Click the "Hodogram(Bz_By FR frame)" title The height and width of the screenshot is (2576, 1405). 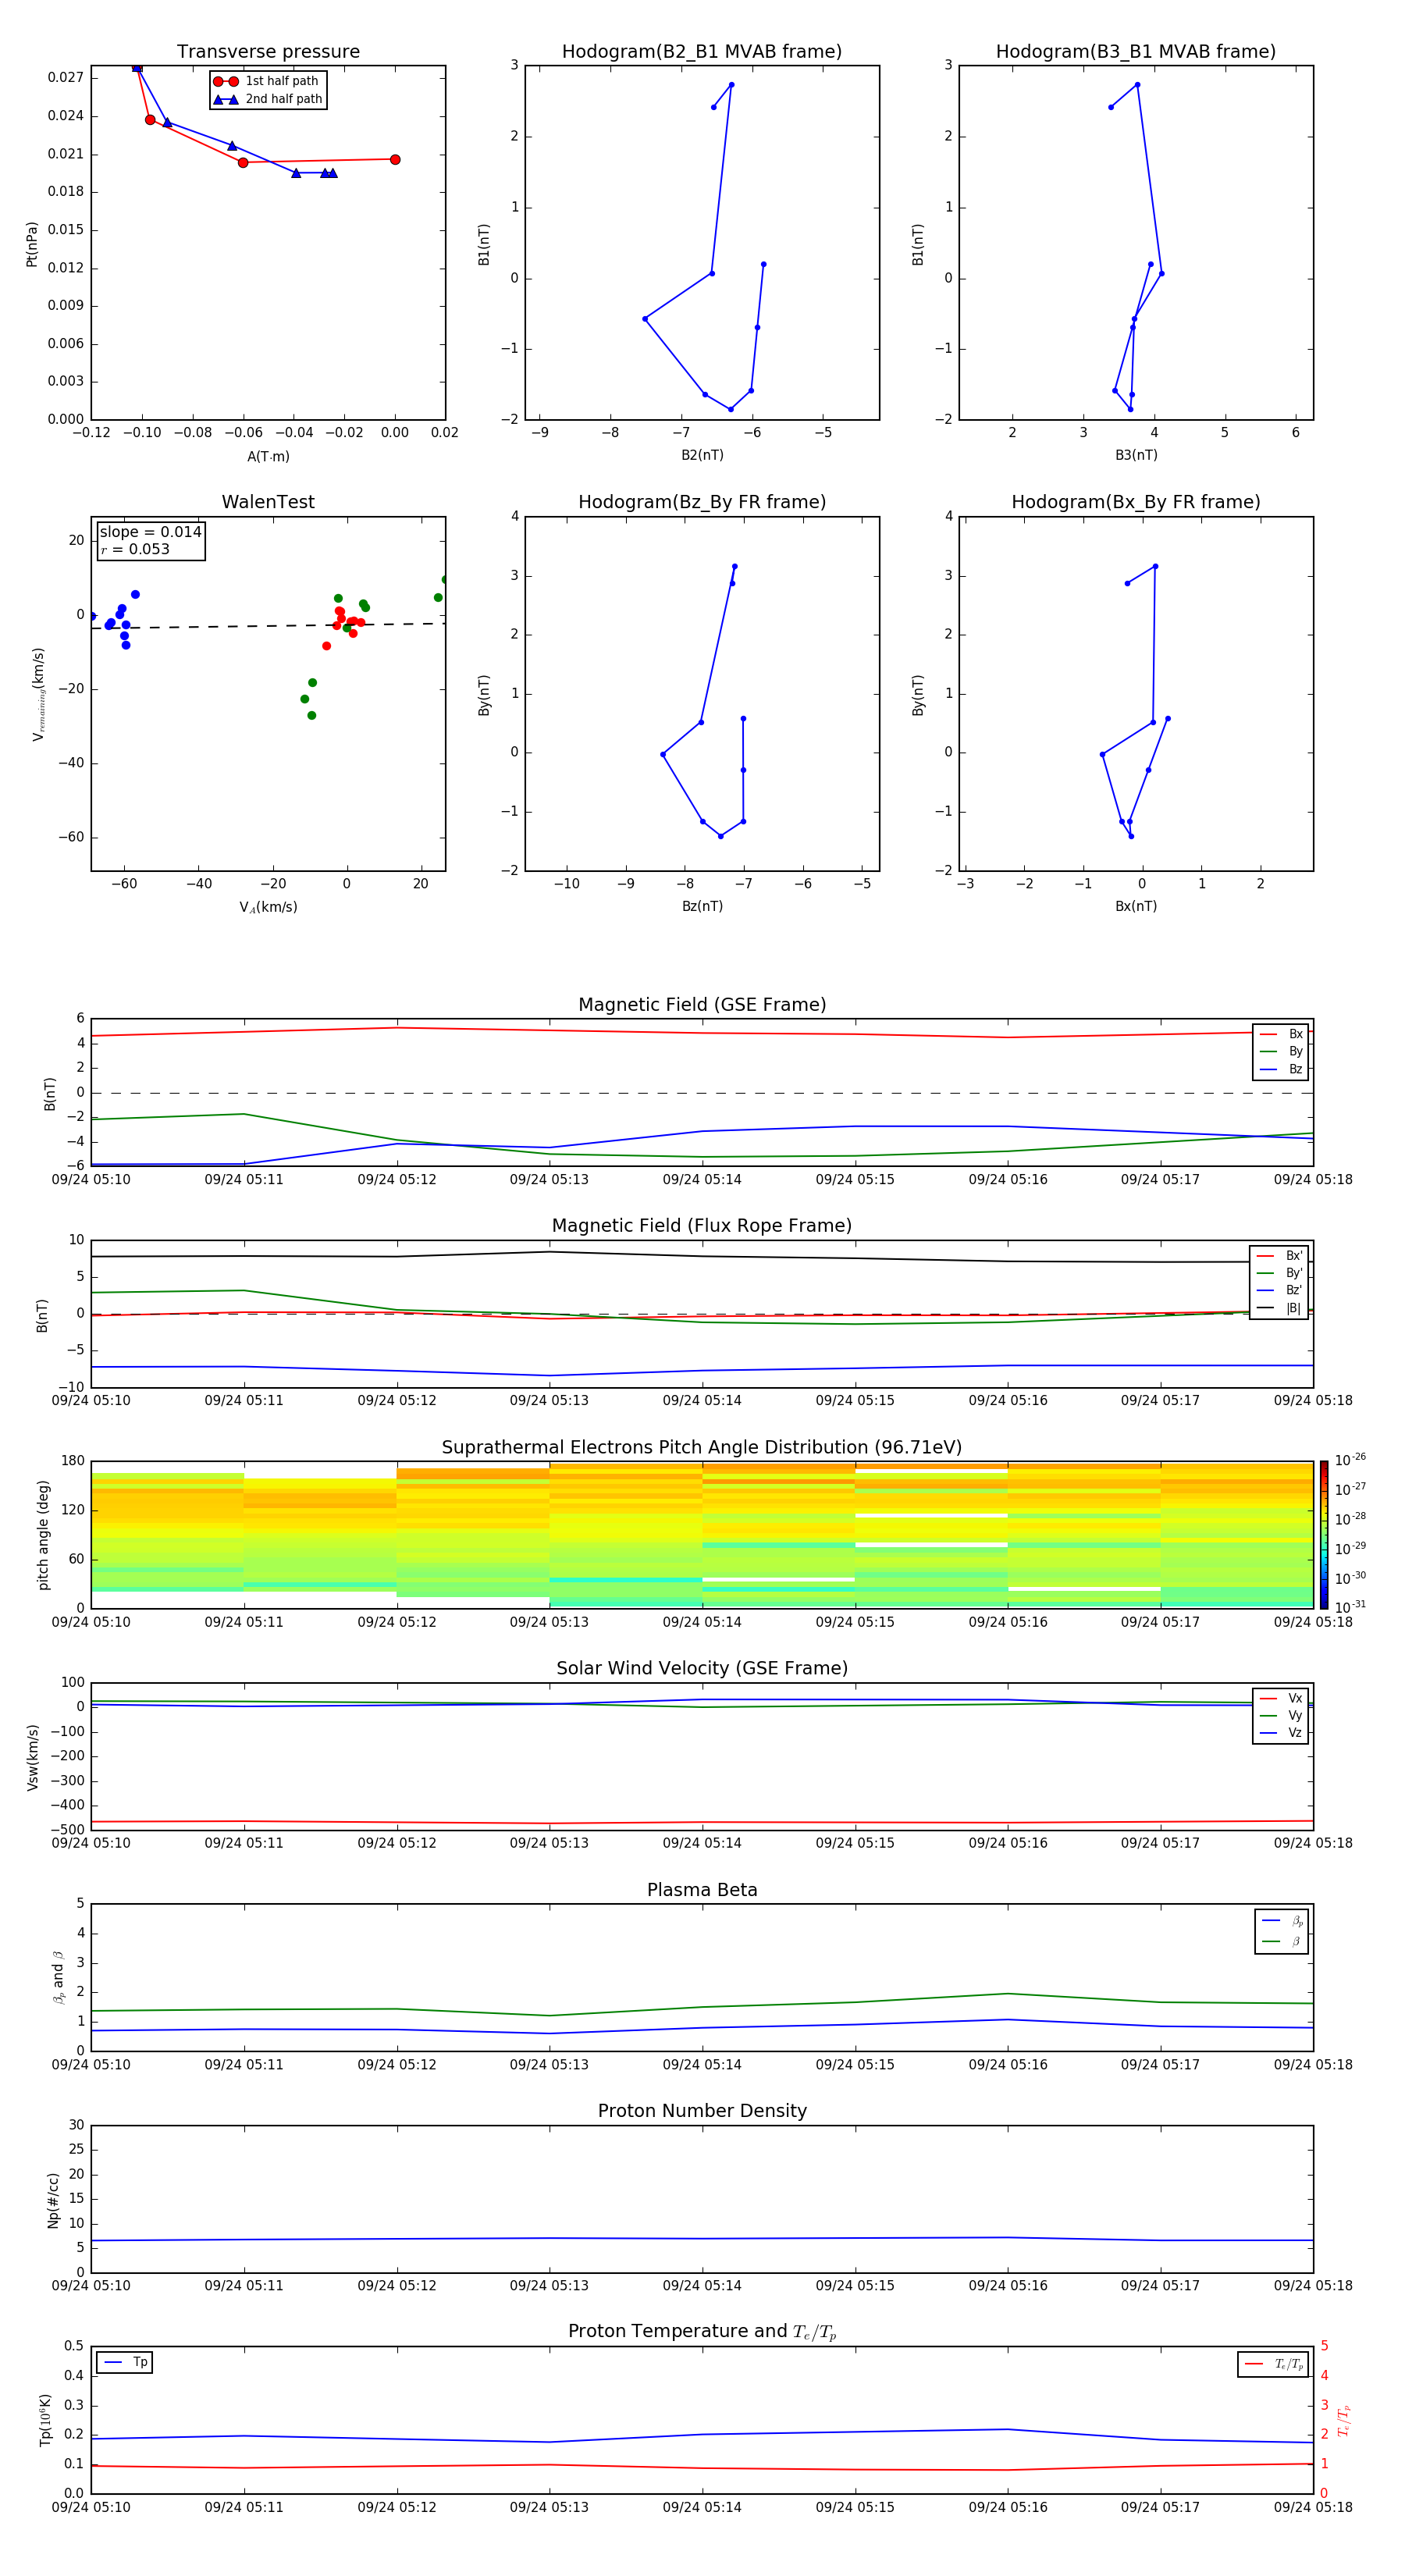(702, 502)
